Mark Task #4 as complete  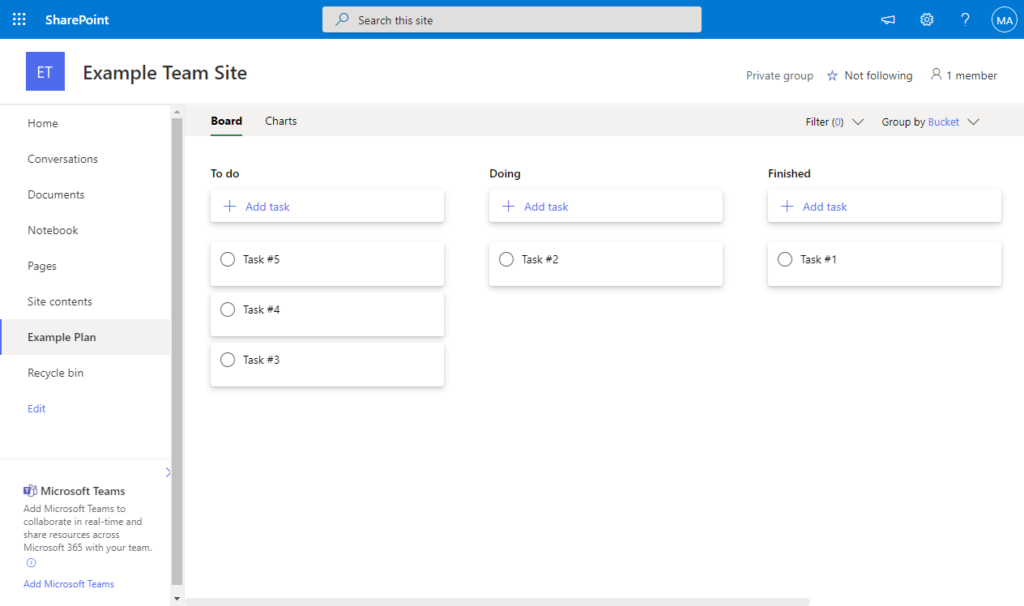click(227, 310)
